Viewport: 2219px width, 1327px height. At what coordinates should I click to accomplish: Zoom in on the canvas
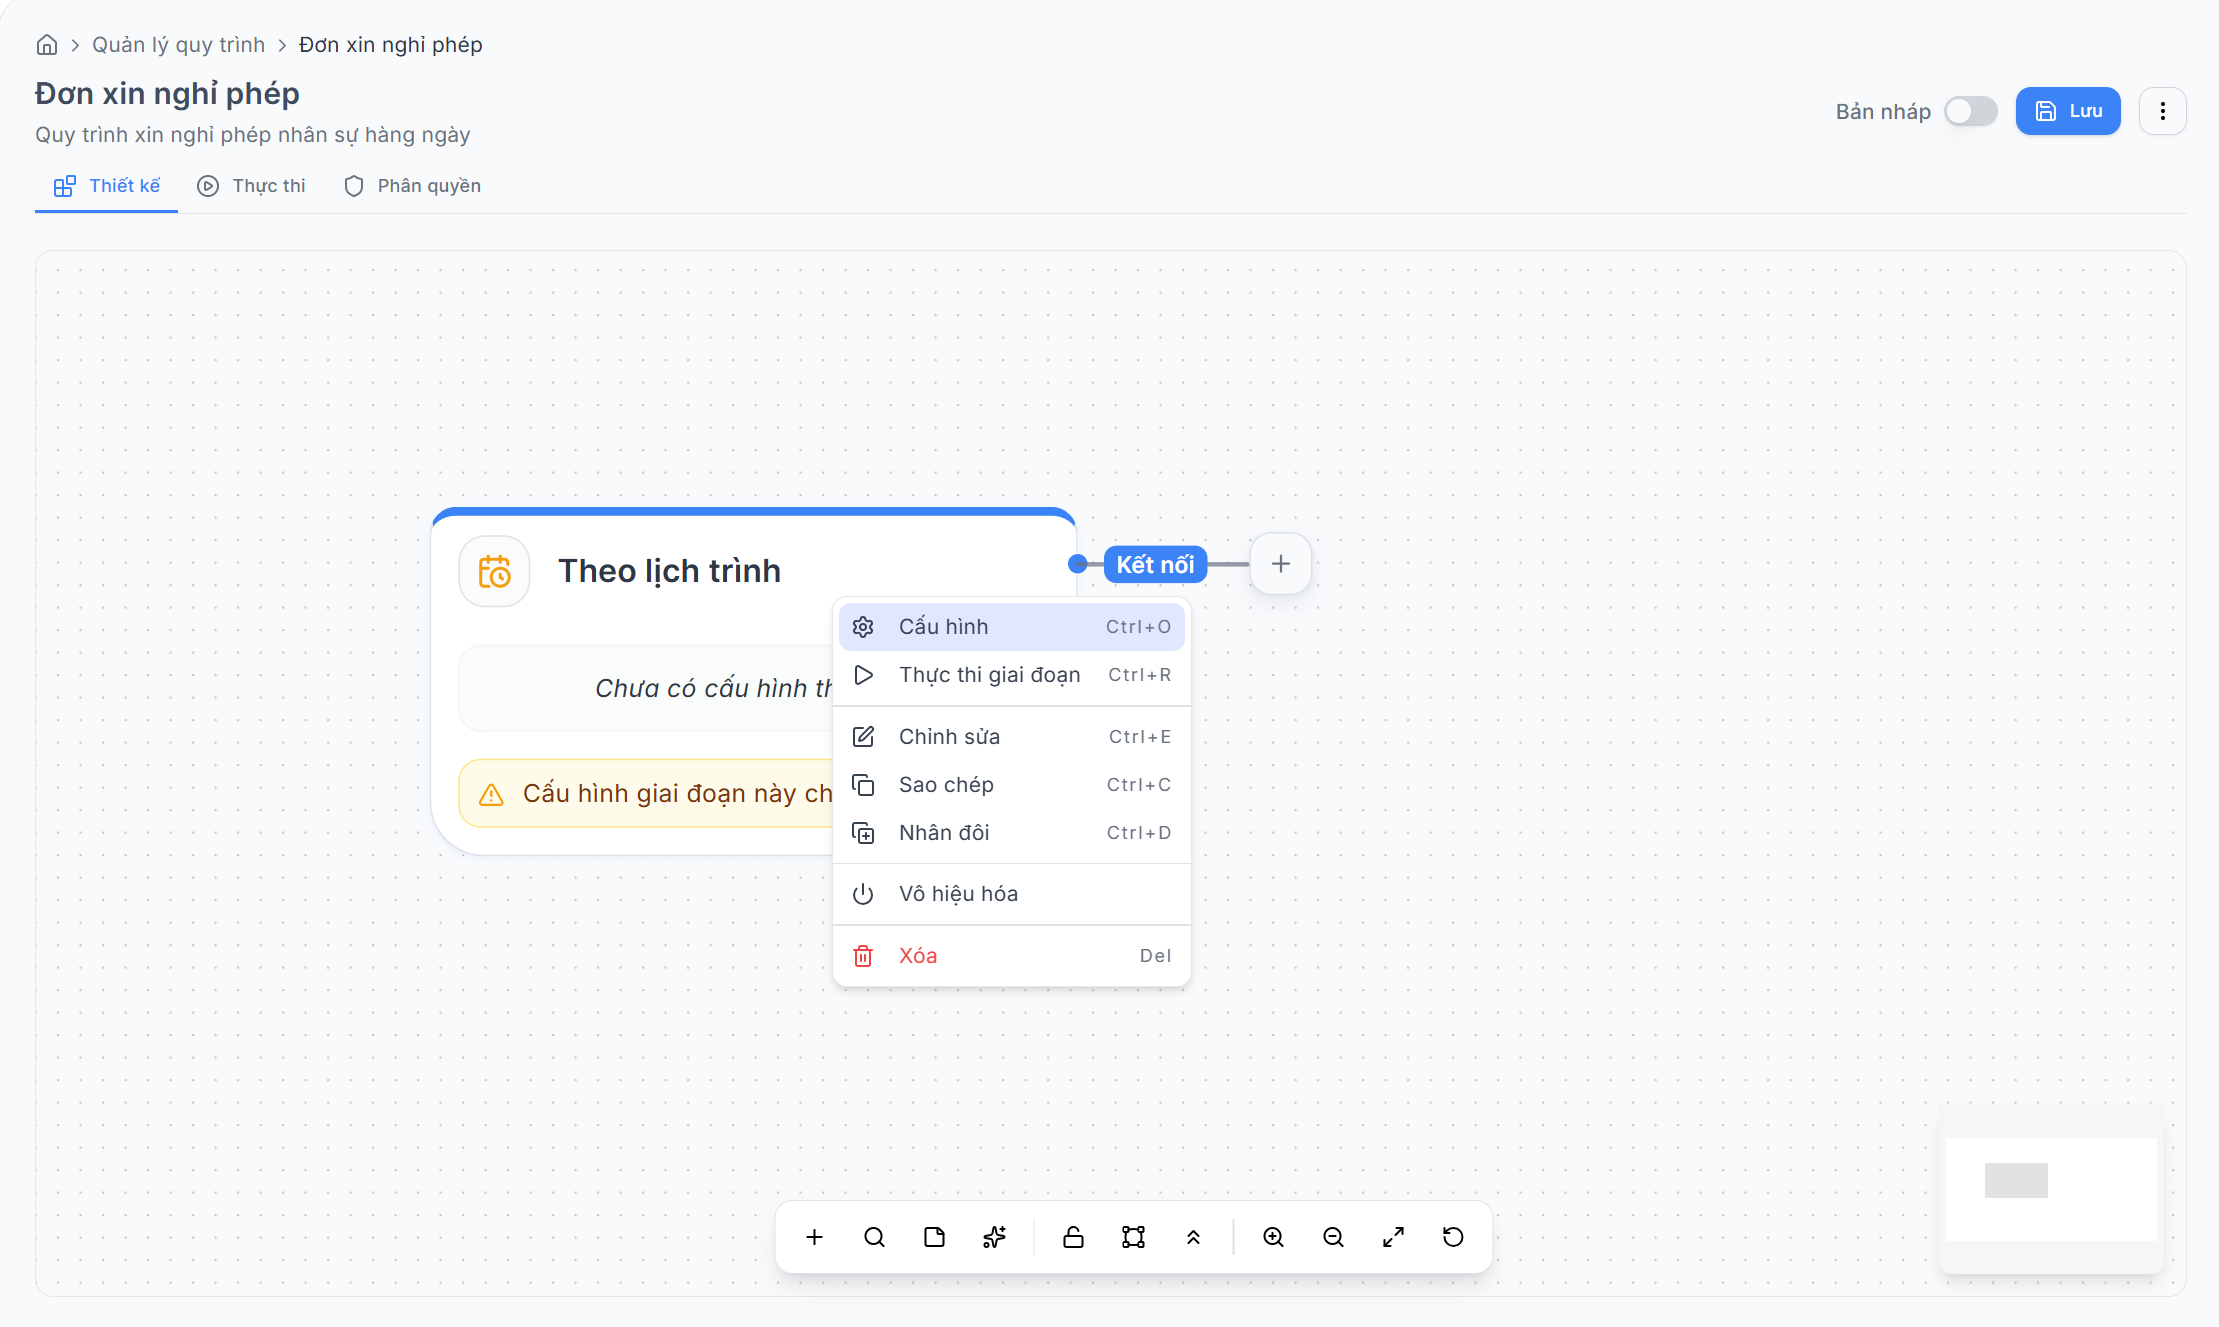click(1273, 1237)
